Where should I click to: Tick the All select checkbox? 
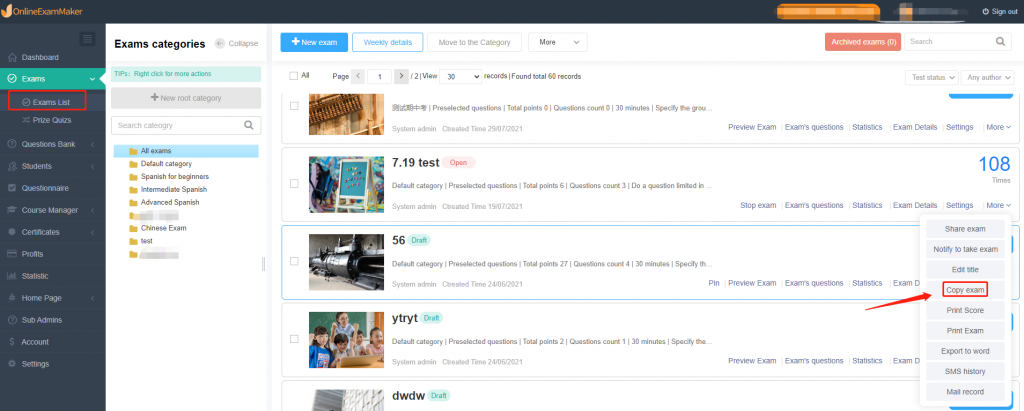[293, 76]
